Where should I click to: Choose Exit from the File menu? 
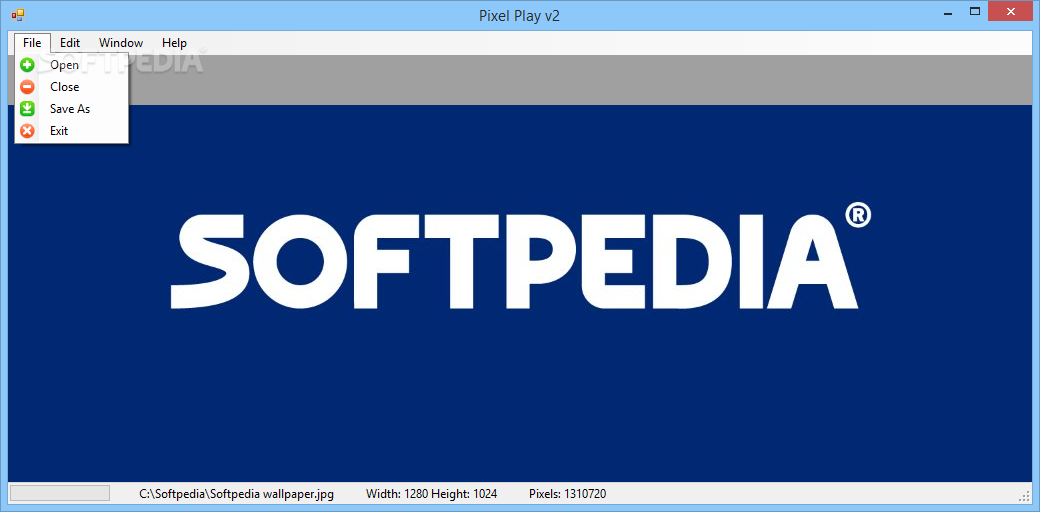pos(72,131)
